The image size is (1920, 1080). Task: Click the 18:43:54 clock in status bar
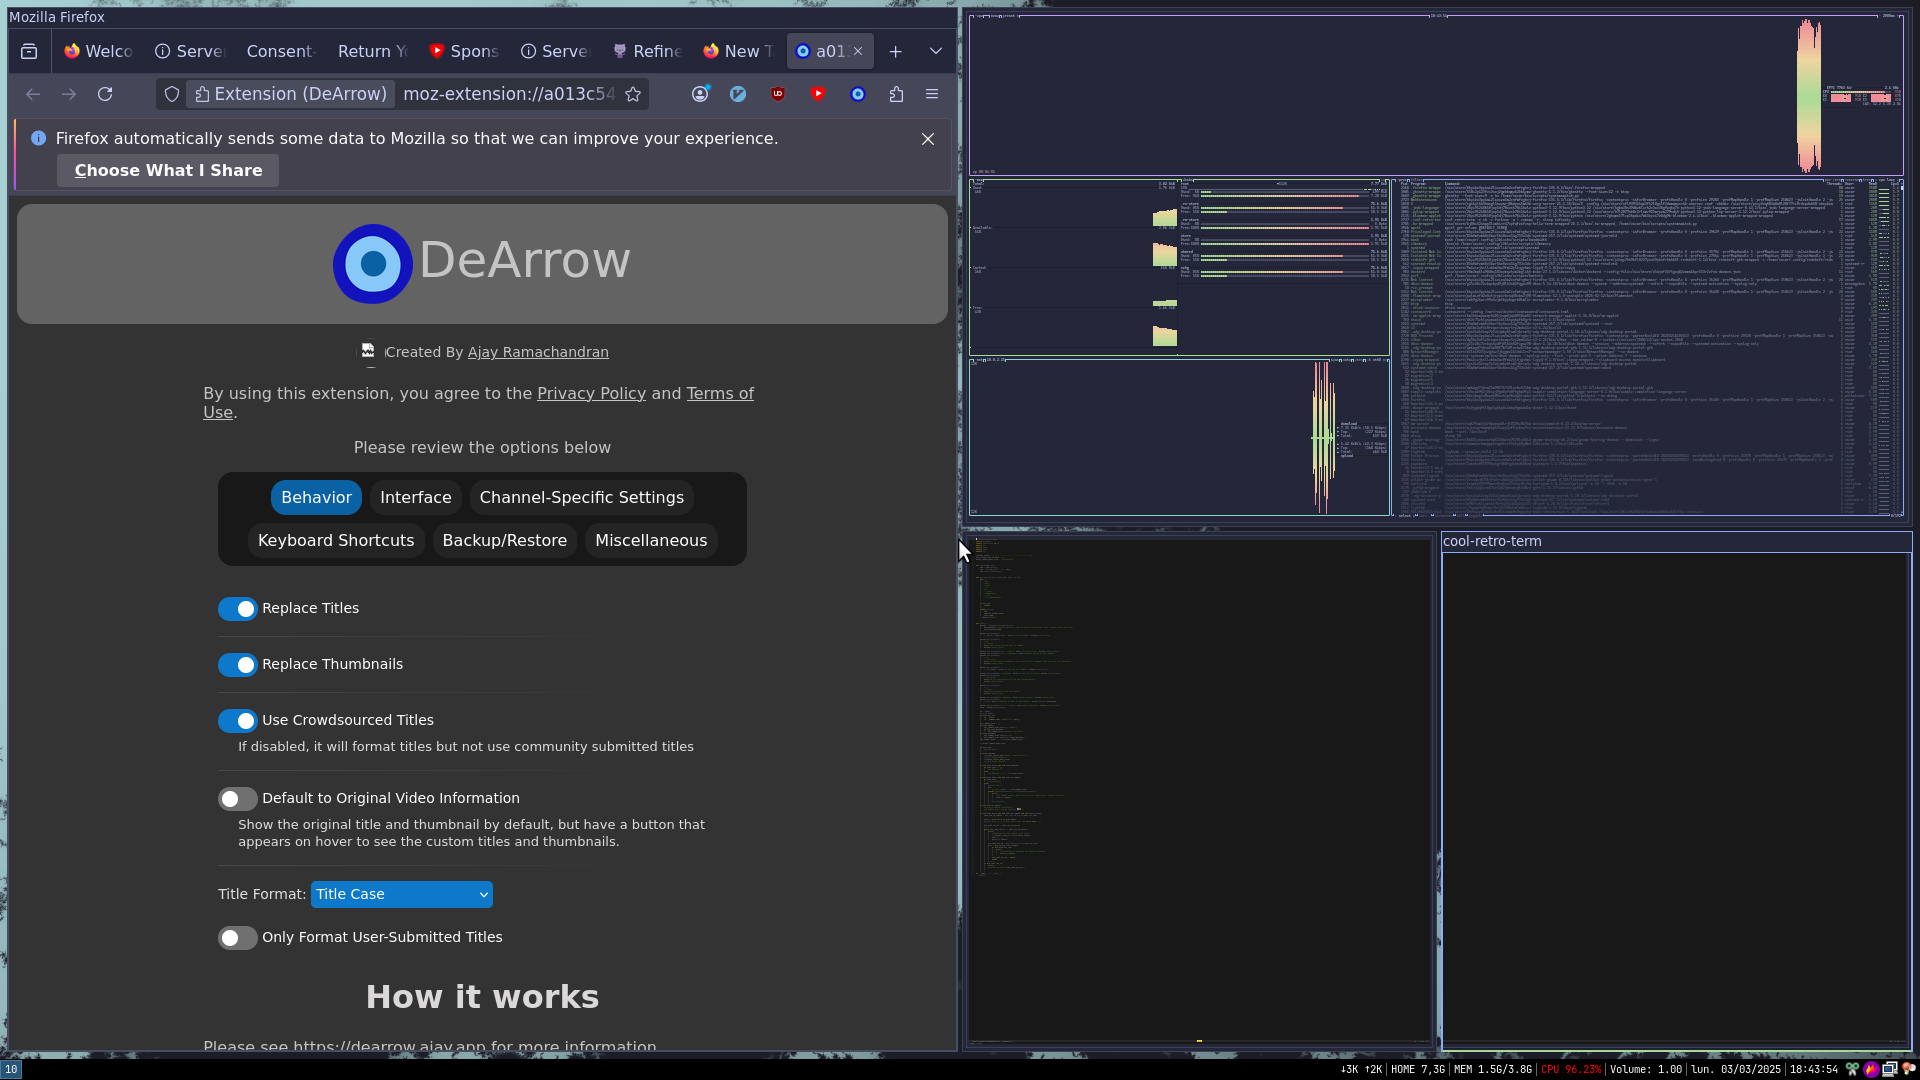tap(1813, 1069)
